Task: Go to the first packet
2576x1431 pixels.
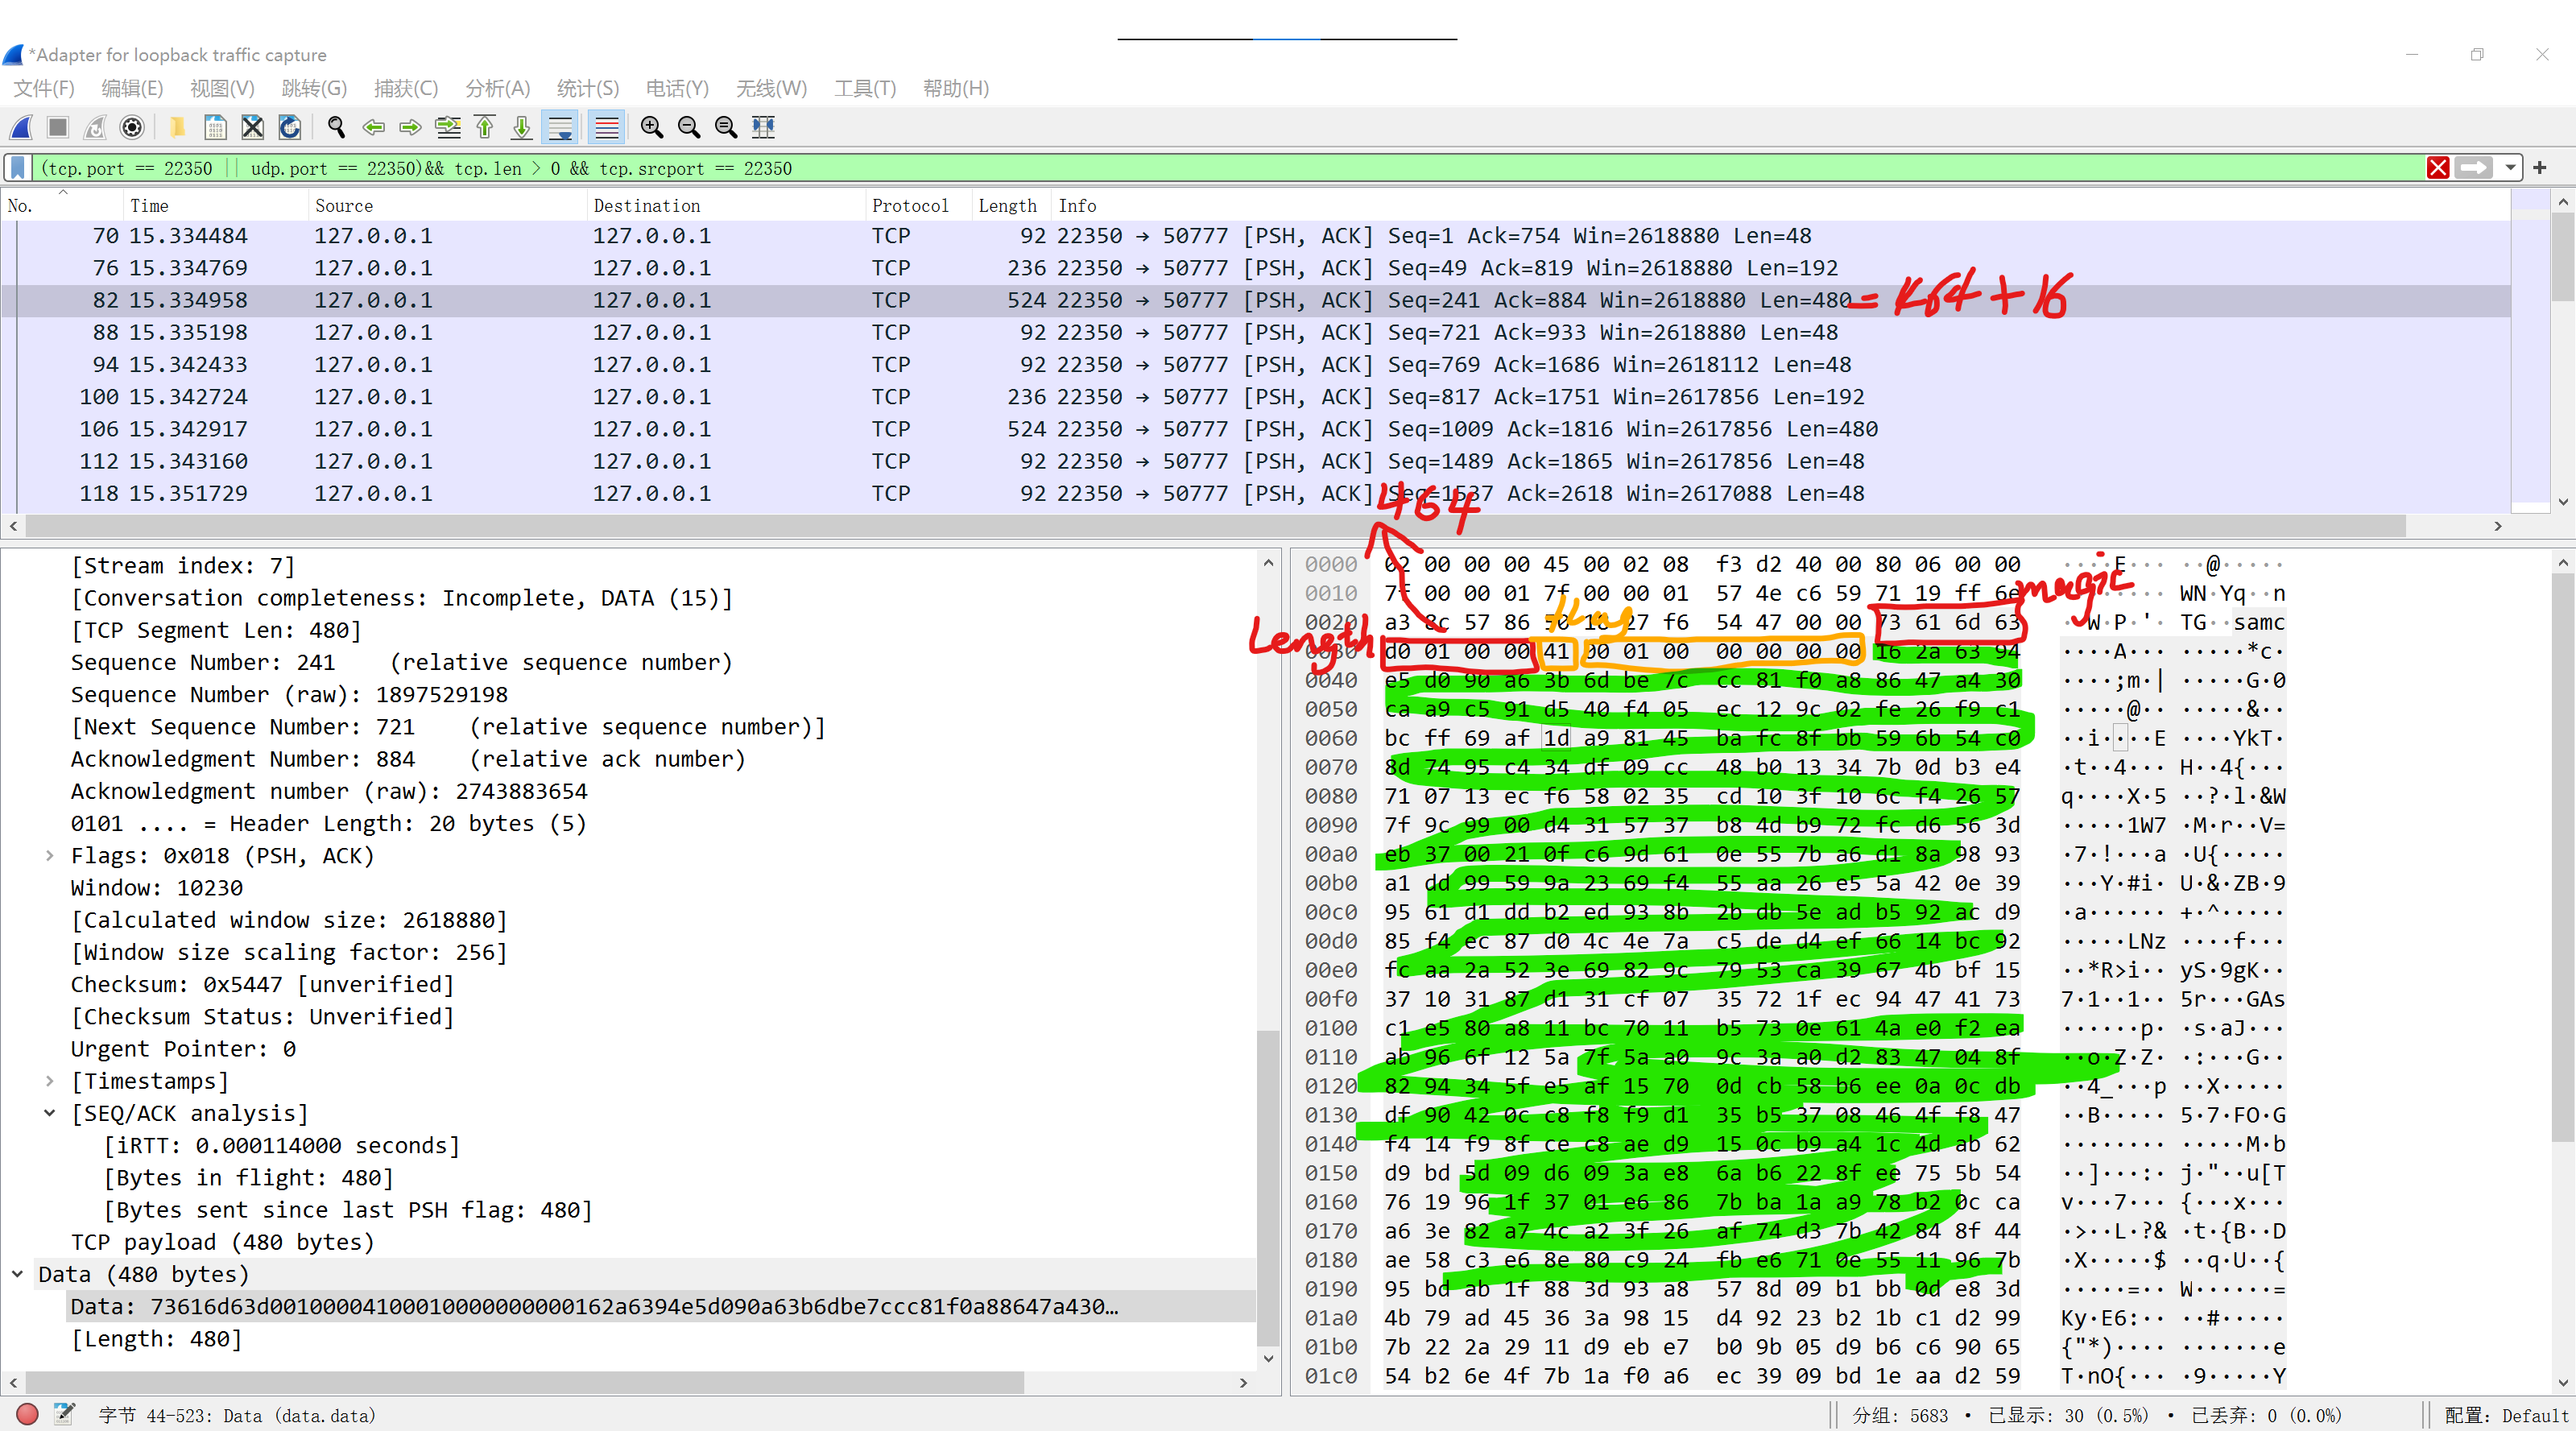Action: 485,127
